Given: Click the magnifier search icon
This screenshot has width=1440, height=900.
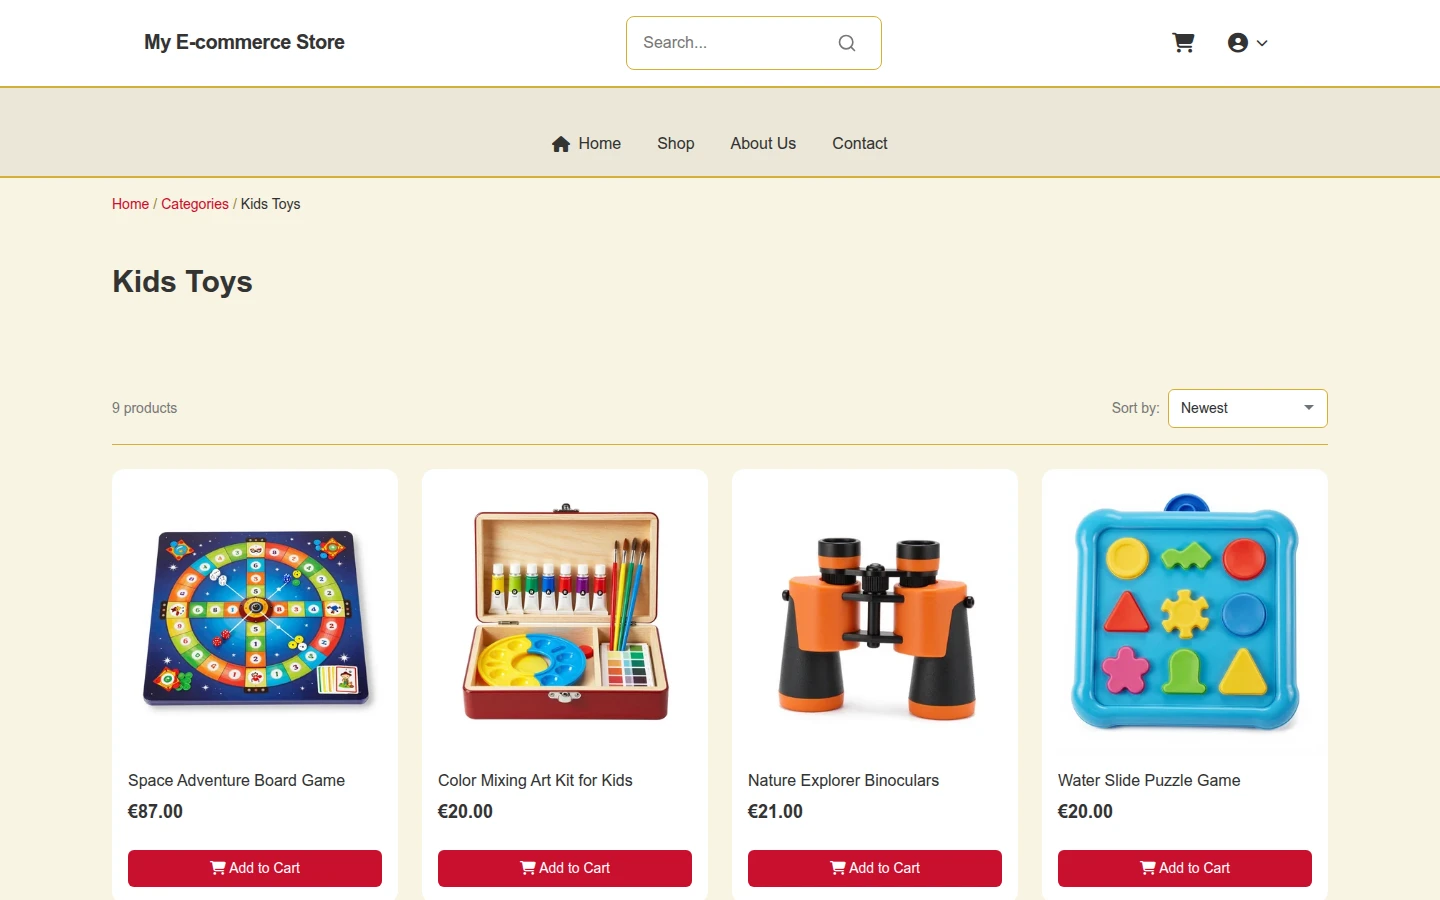Looking at the screenshot, I should (x=847, y=43).
